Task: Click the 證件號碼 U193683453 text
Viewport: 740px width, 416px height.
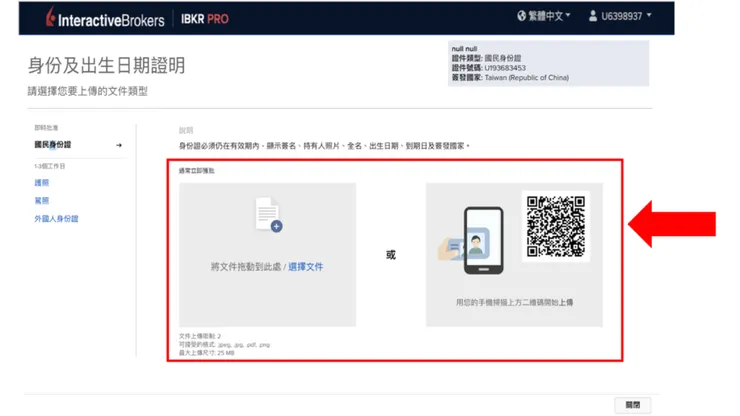Action: coord(488,68)
